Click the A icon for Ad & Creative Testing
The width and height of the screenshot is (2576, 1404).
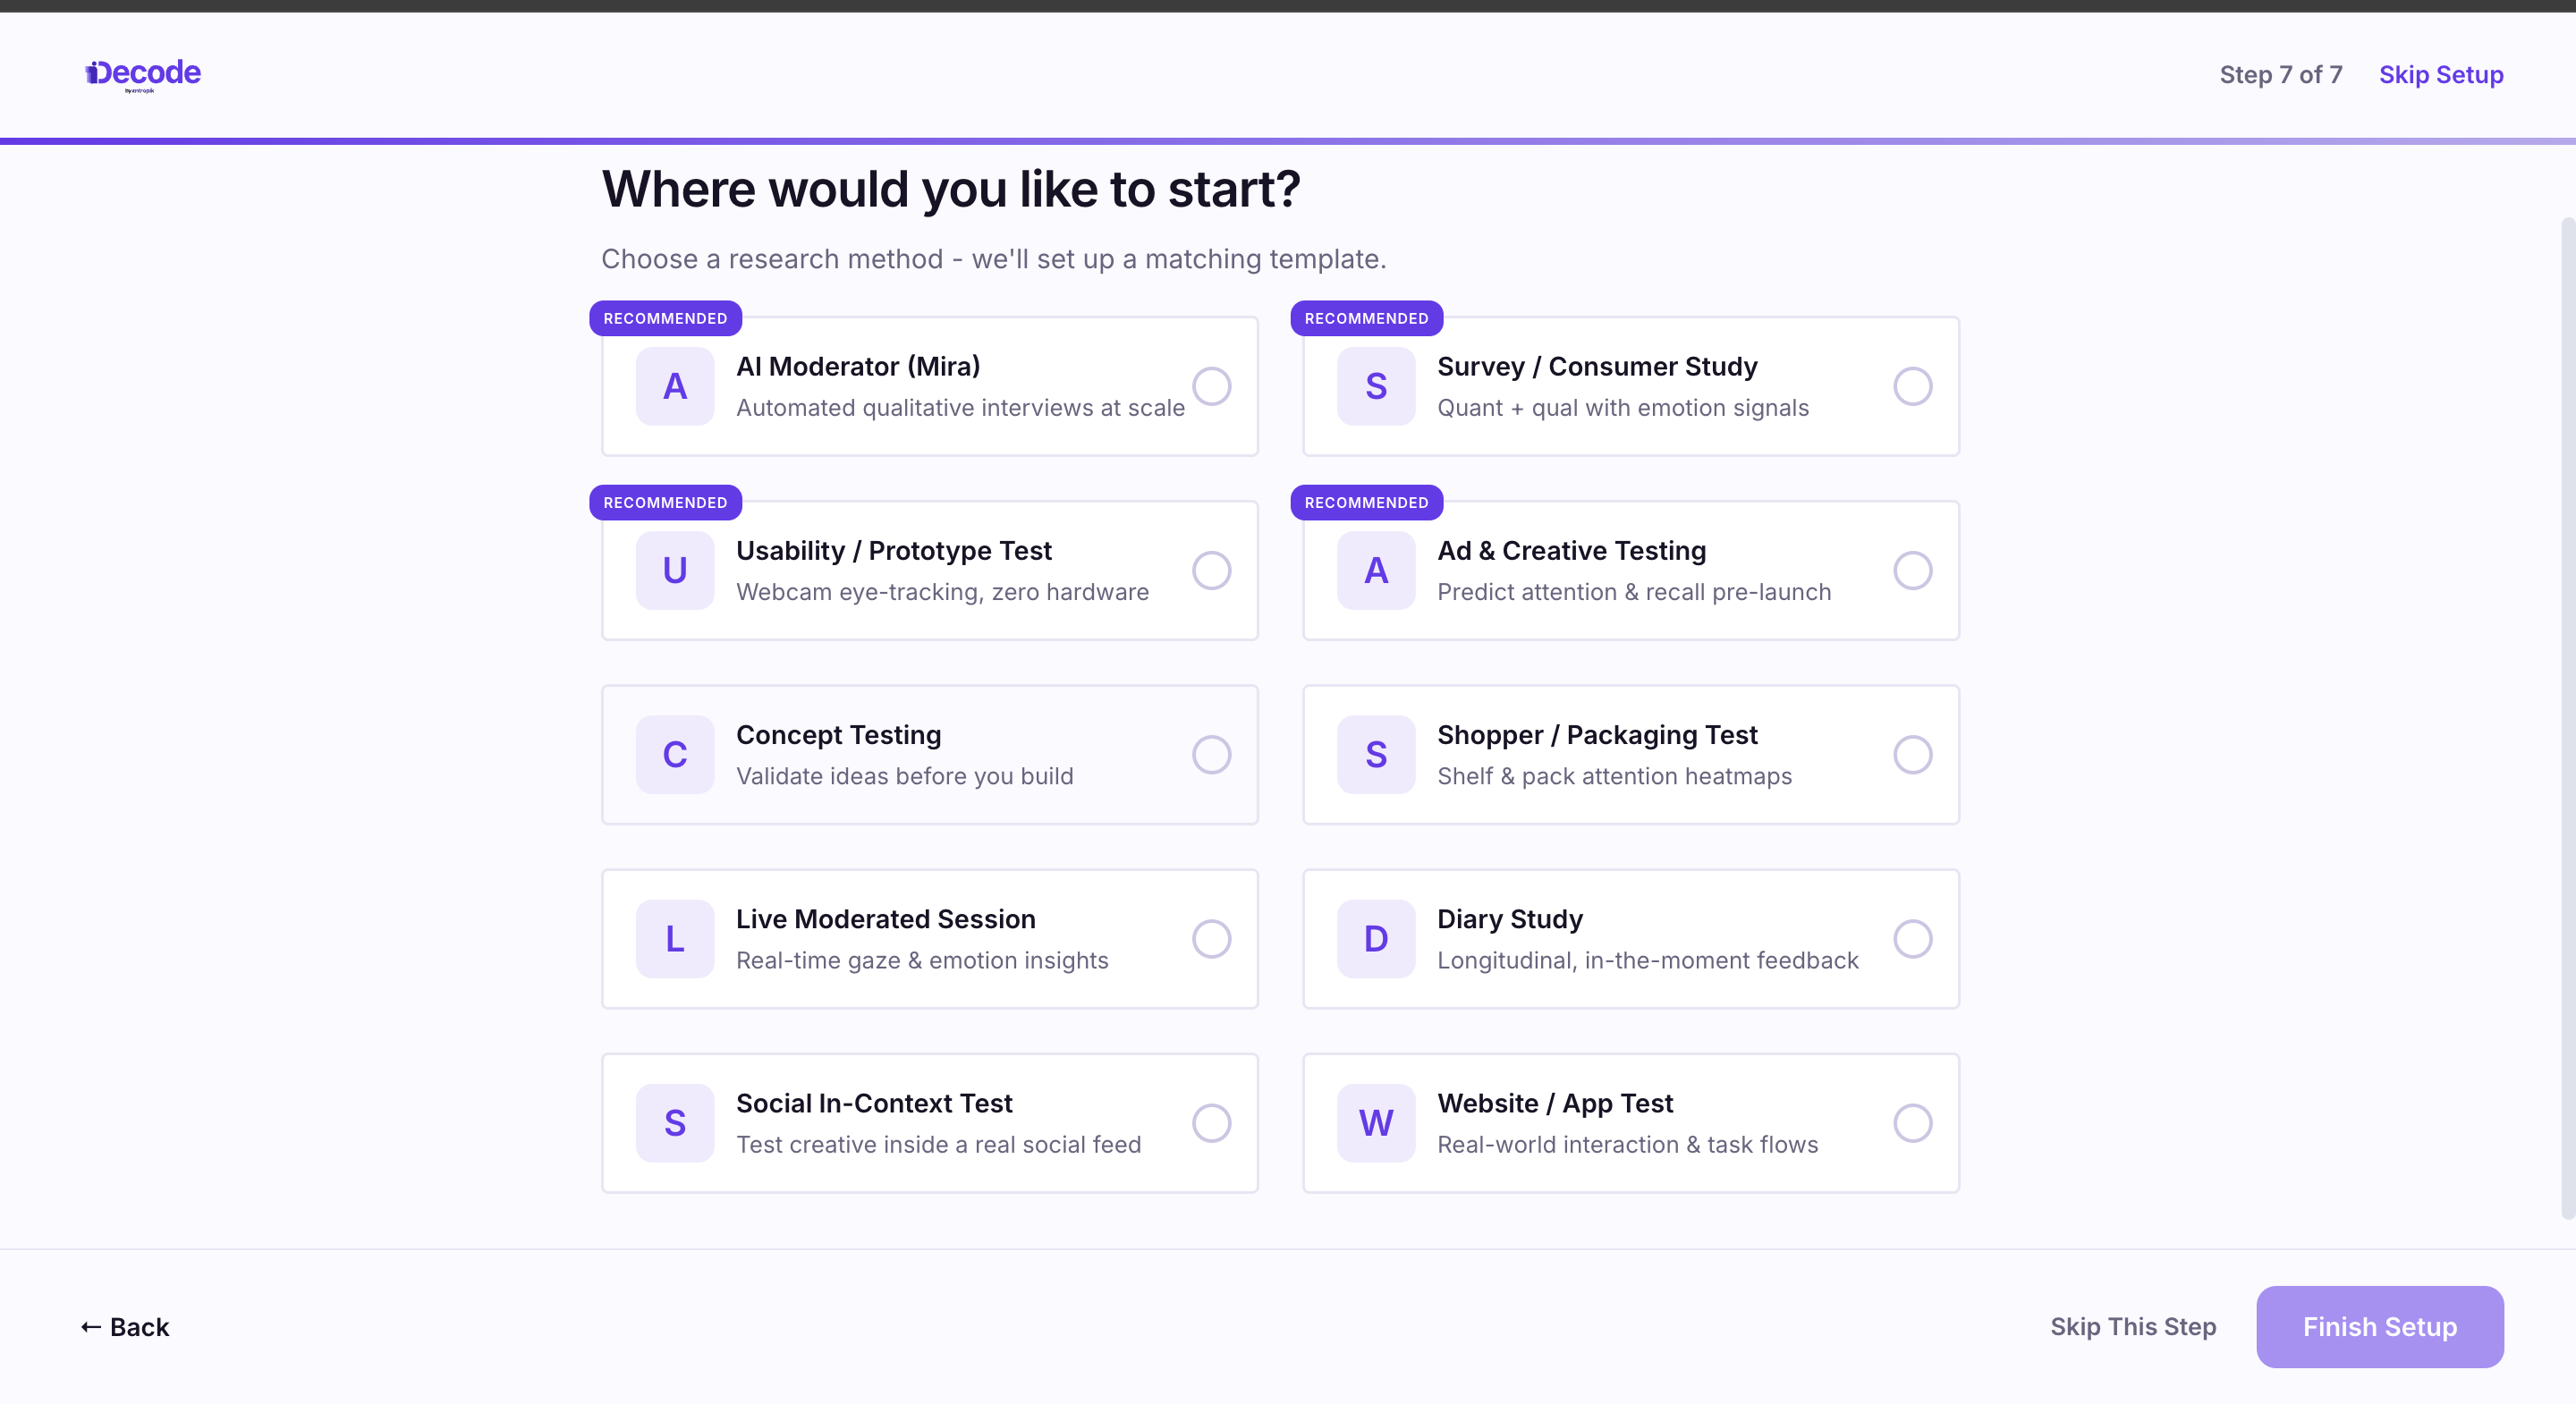1376,570
